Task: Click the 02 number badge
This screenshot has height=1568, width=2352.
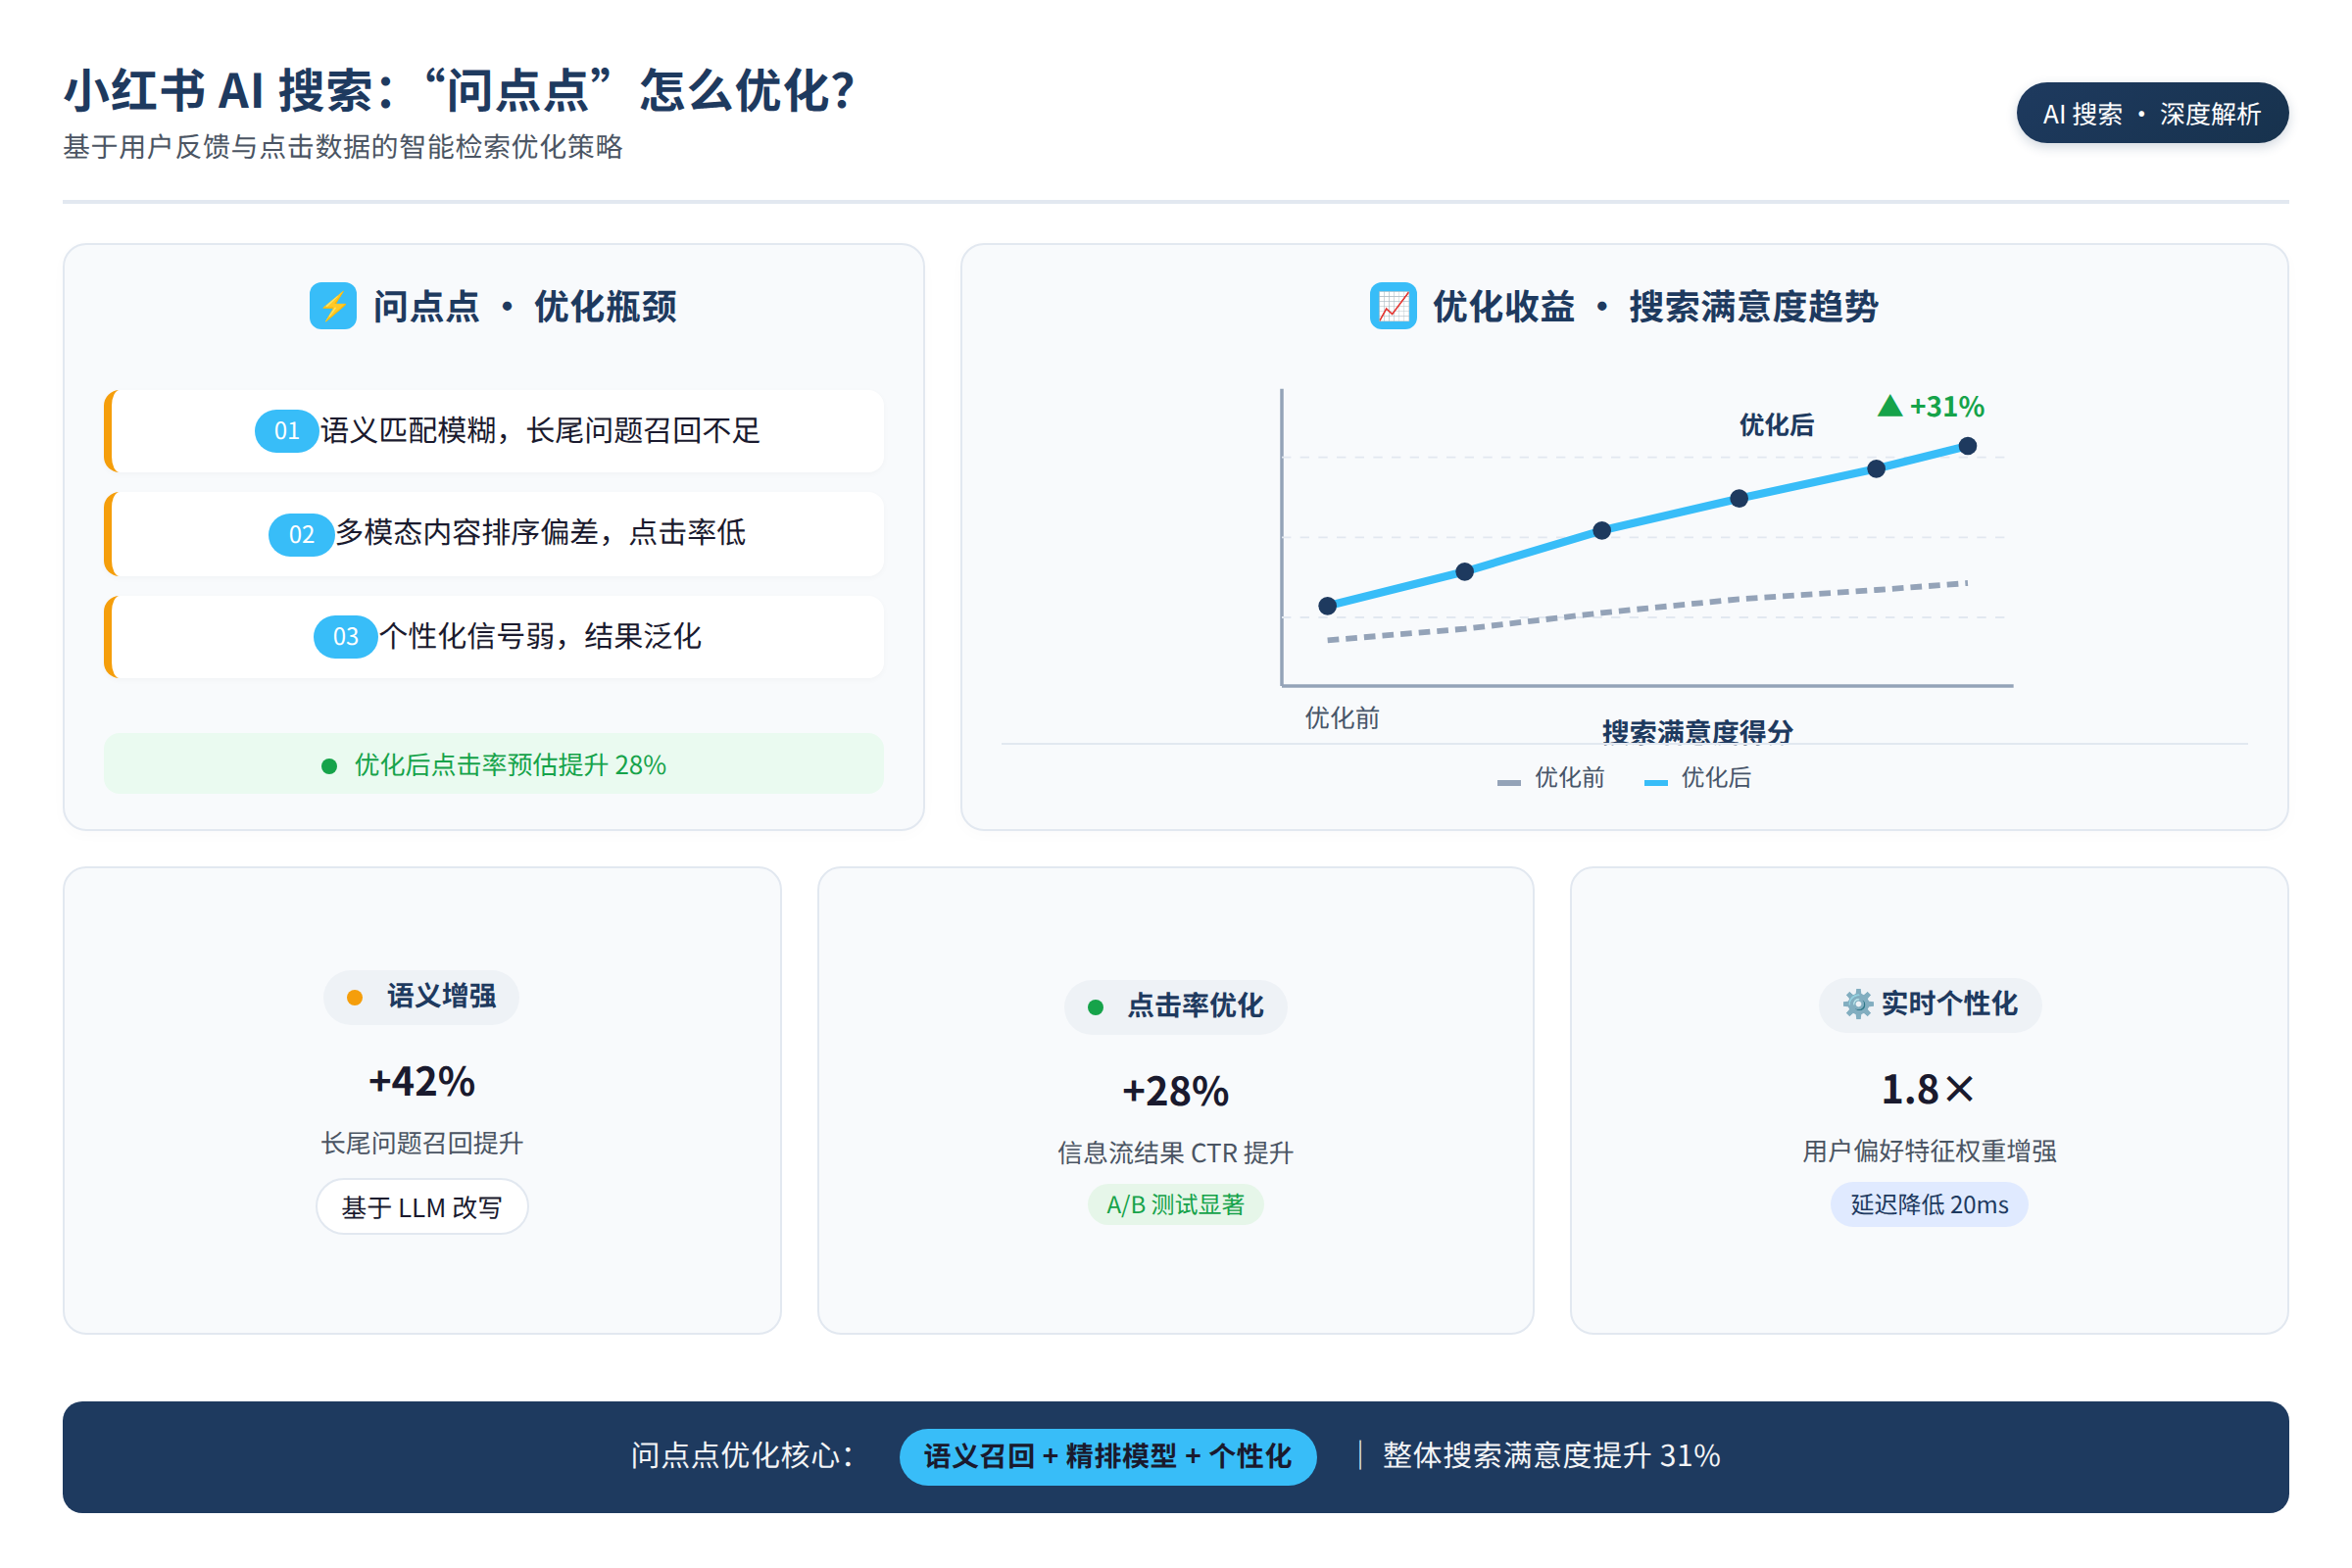Action: (x=301, y=535)
